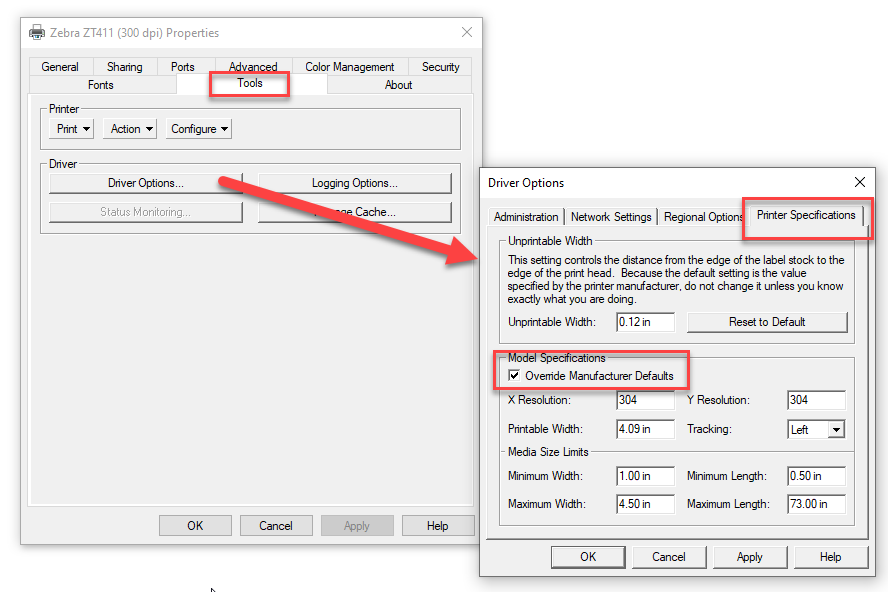Click the Minimum Length field

pyautogui.click(x=816, y=476)
